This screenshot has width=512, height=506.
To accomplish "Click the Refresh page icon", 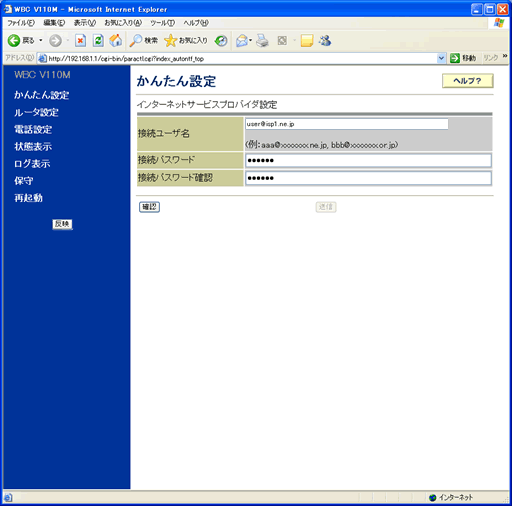I will pyautogui.click(x=98, y=41).
